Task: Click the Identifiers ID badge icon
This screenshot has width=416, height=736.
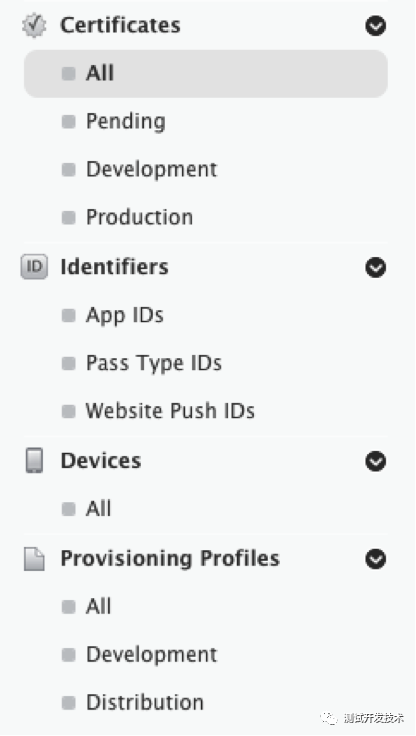Action: tap(34, 267)
